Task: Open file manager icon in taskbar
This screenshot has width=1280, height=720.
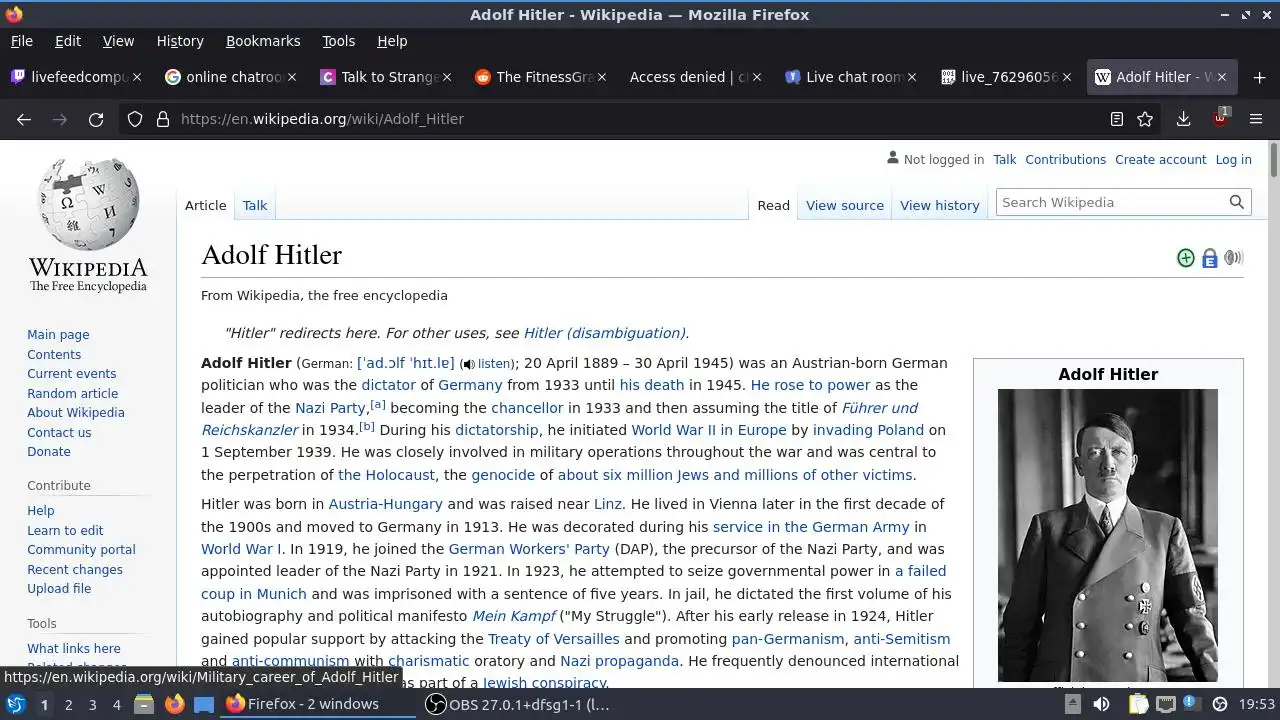Action: pos(144,704)
